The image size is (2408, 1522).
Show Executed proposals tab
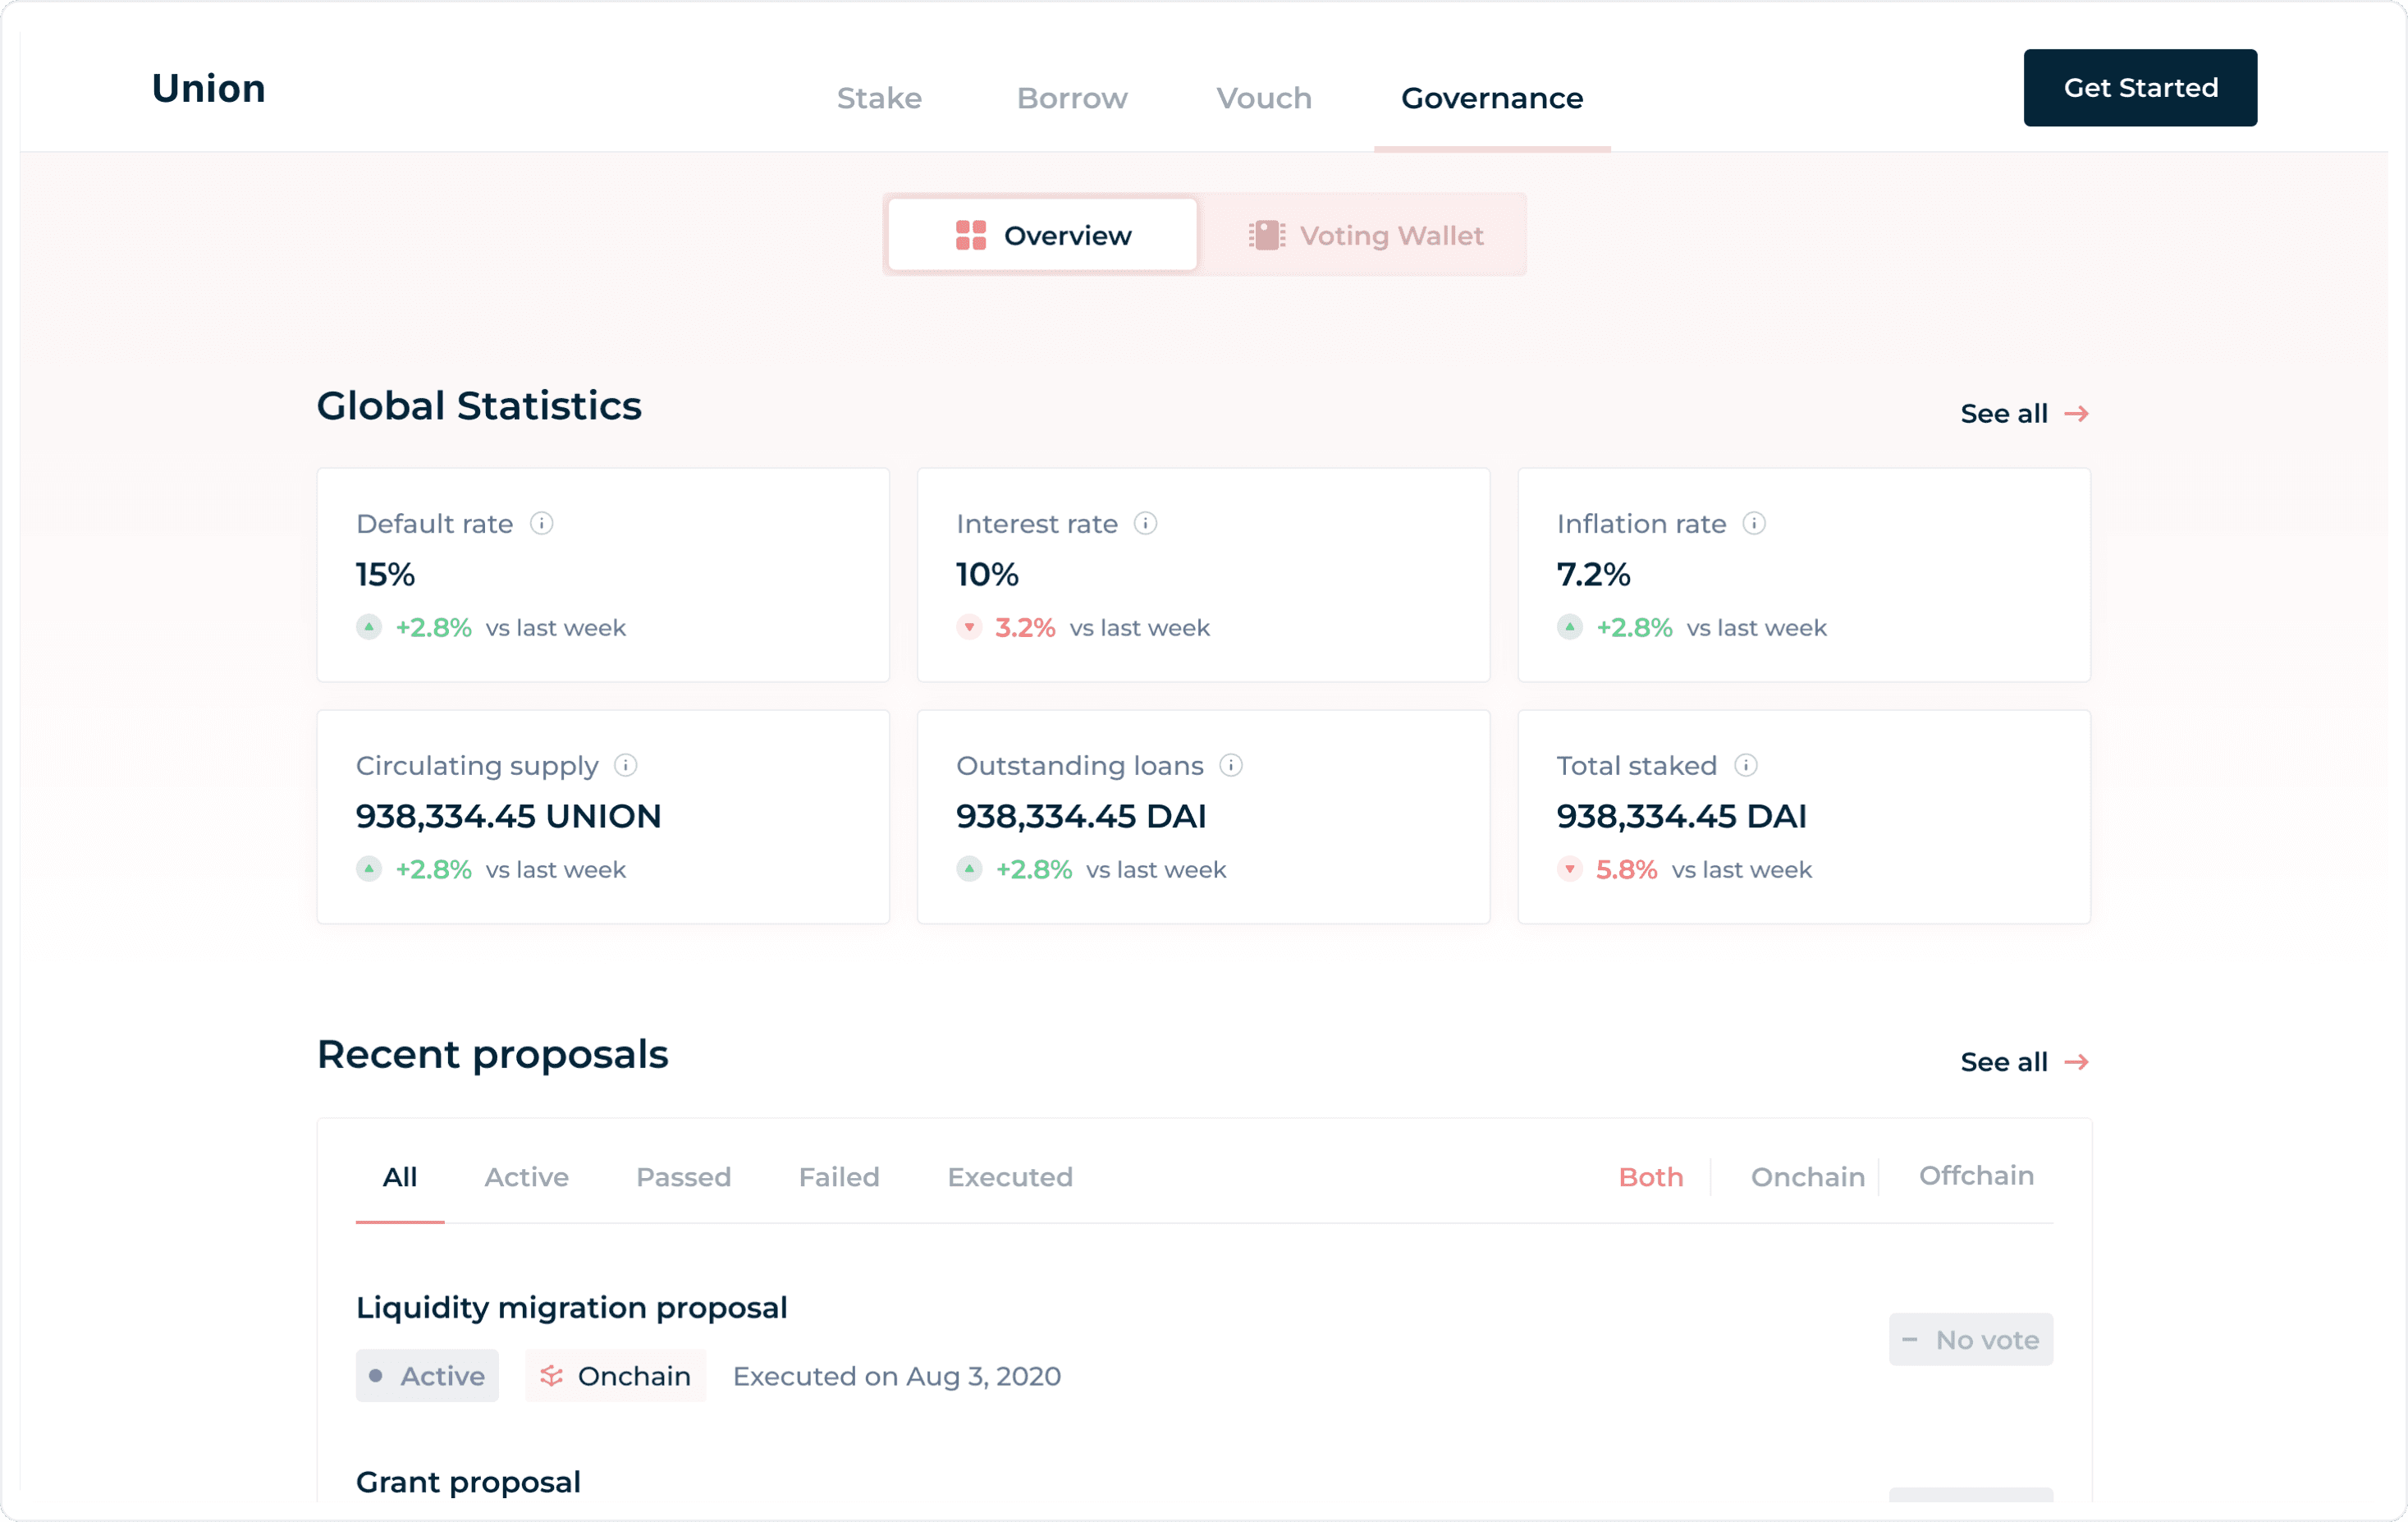pyautogui.click(x=1009, y=1177)
